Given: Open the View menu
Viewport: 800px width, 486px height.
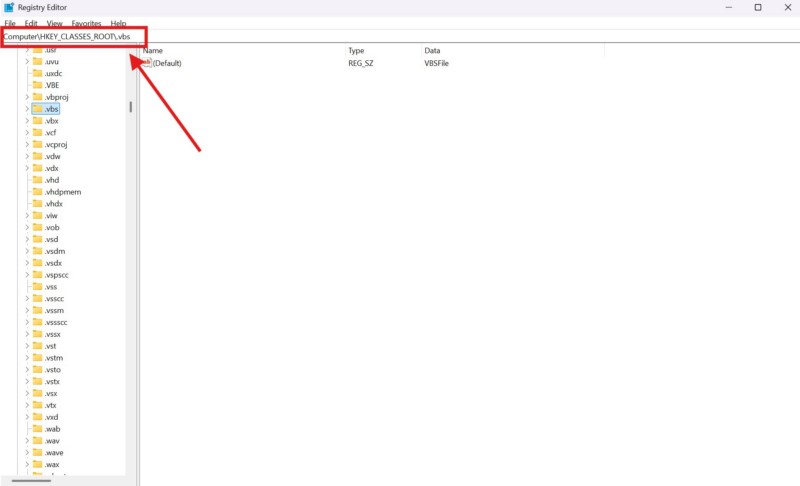Looking at the screenshot, I should pyautogui.click(x=55, y=23).
